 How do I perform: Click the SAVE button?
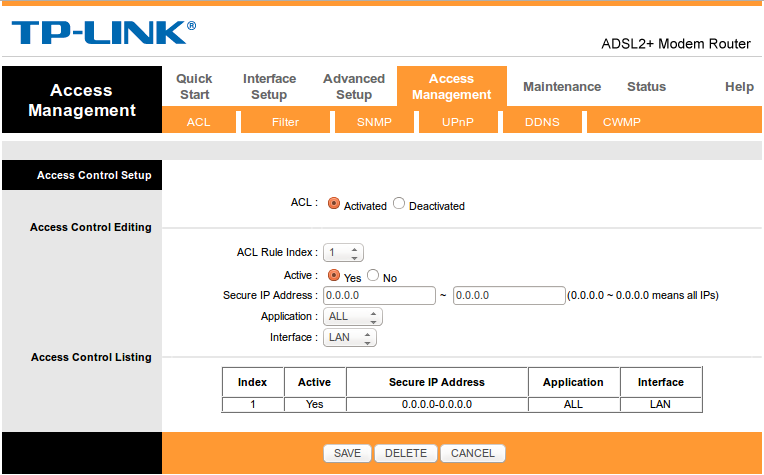pos(347,453)
